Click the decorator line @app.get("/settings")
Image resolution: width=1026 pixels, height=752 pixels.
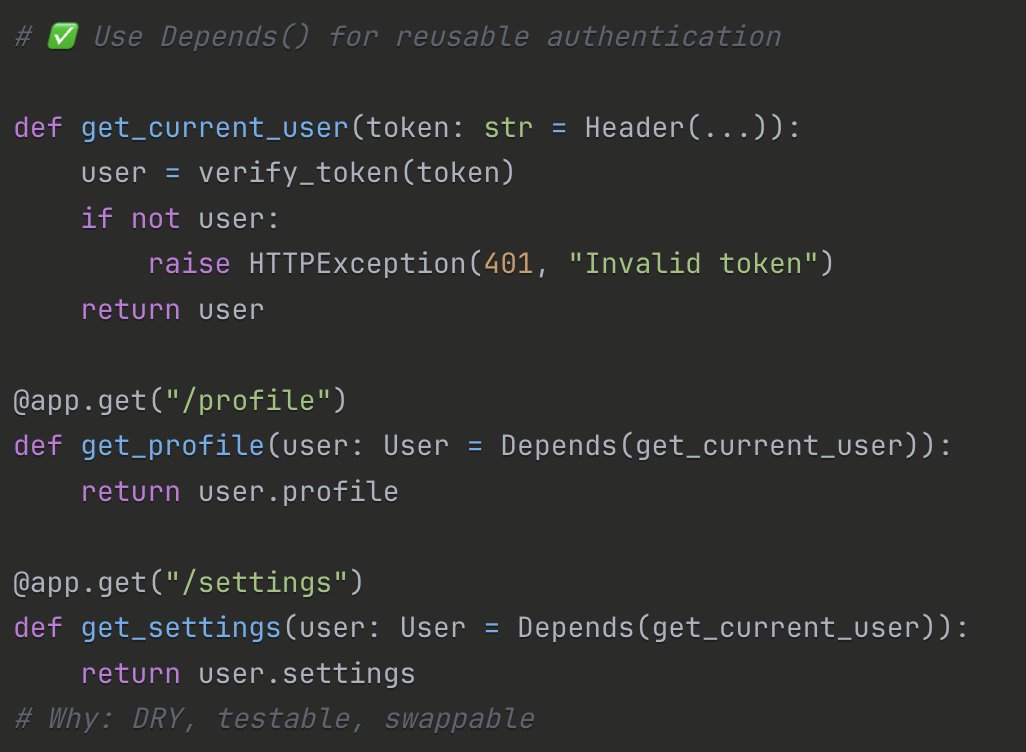point(188,582)
